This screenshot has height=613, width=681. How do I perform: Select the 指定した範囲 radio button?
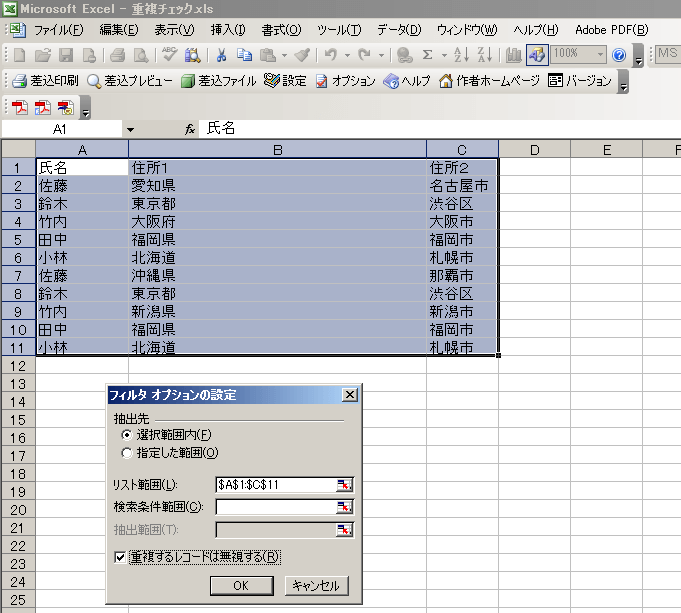[126, 452]
